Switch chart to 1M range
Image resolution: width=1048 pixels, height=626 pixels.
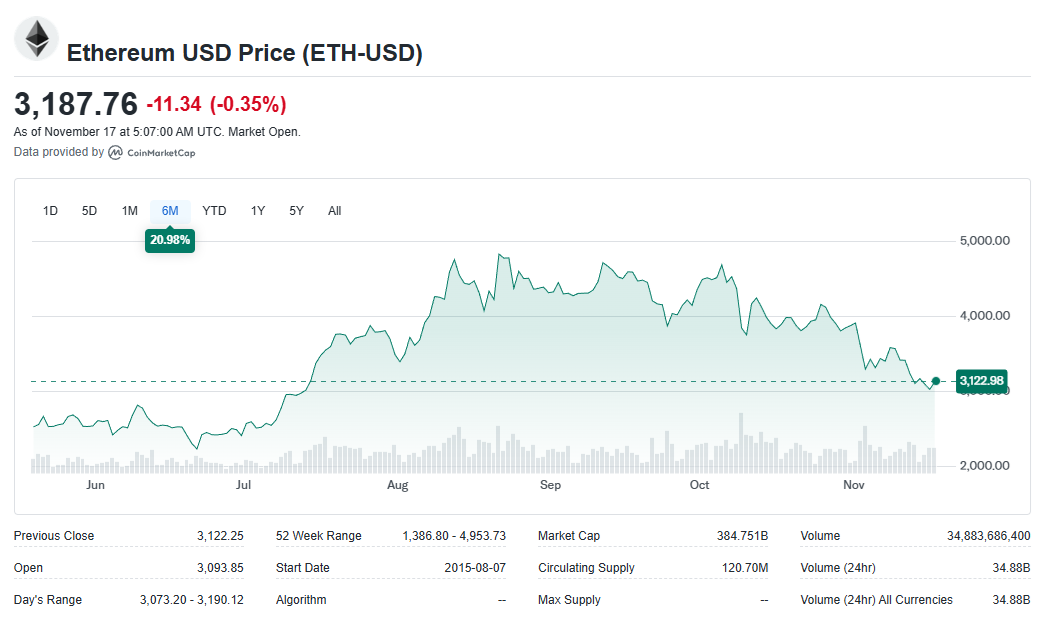point(130,211)
